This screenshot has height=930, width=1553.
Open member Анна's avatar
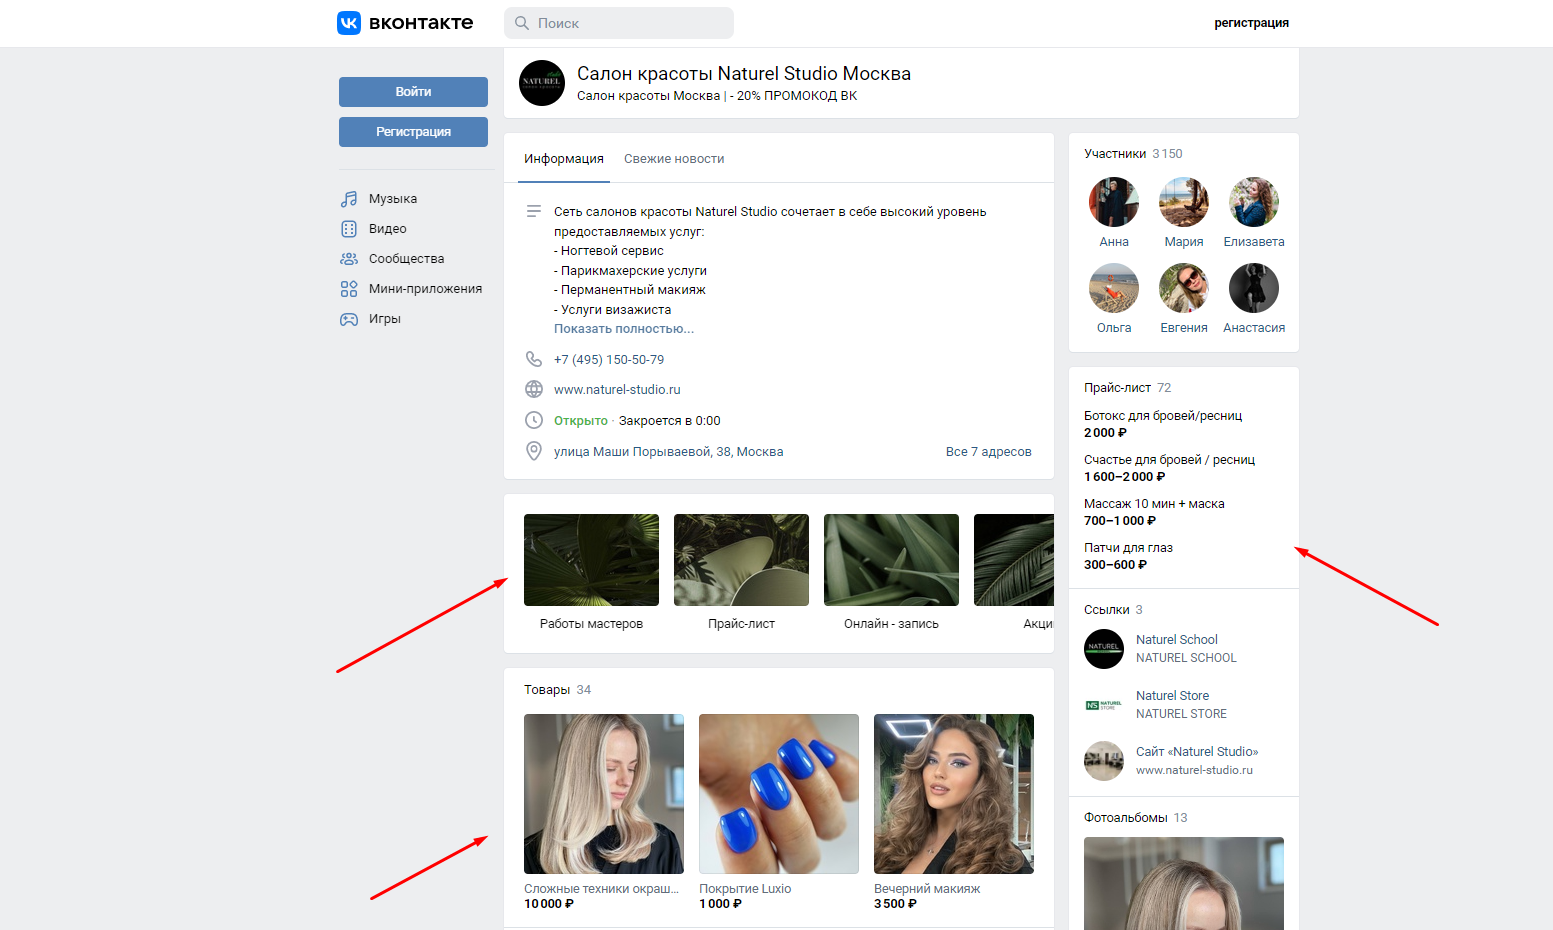[x=1114, y=202]
